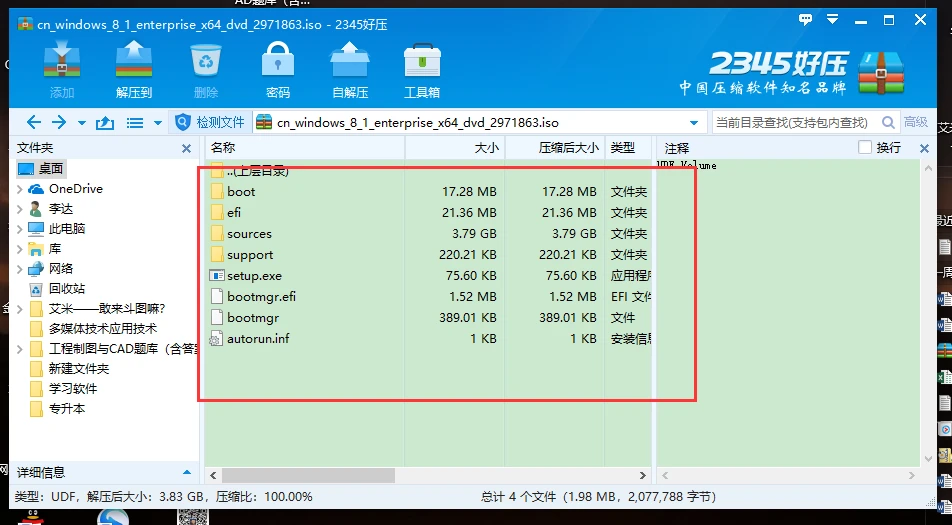The width and height of the screenshot is (952, 525).
Task: Go up one directory level arrow
Action: 105,123
